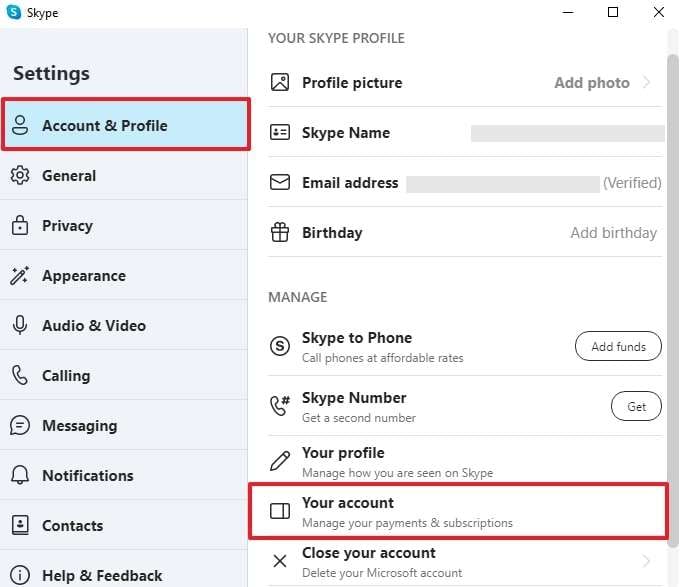Click the Profile picture image icon
This screenshot has height=587, width=681.
coord(281,83)
